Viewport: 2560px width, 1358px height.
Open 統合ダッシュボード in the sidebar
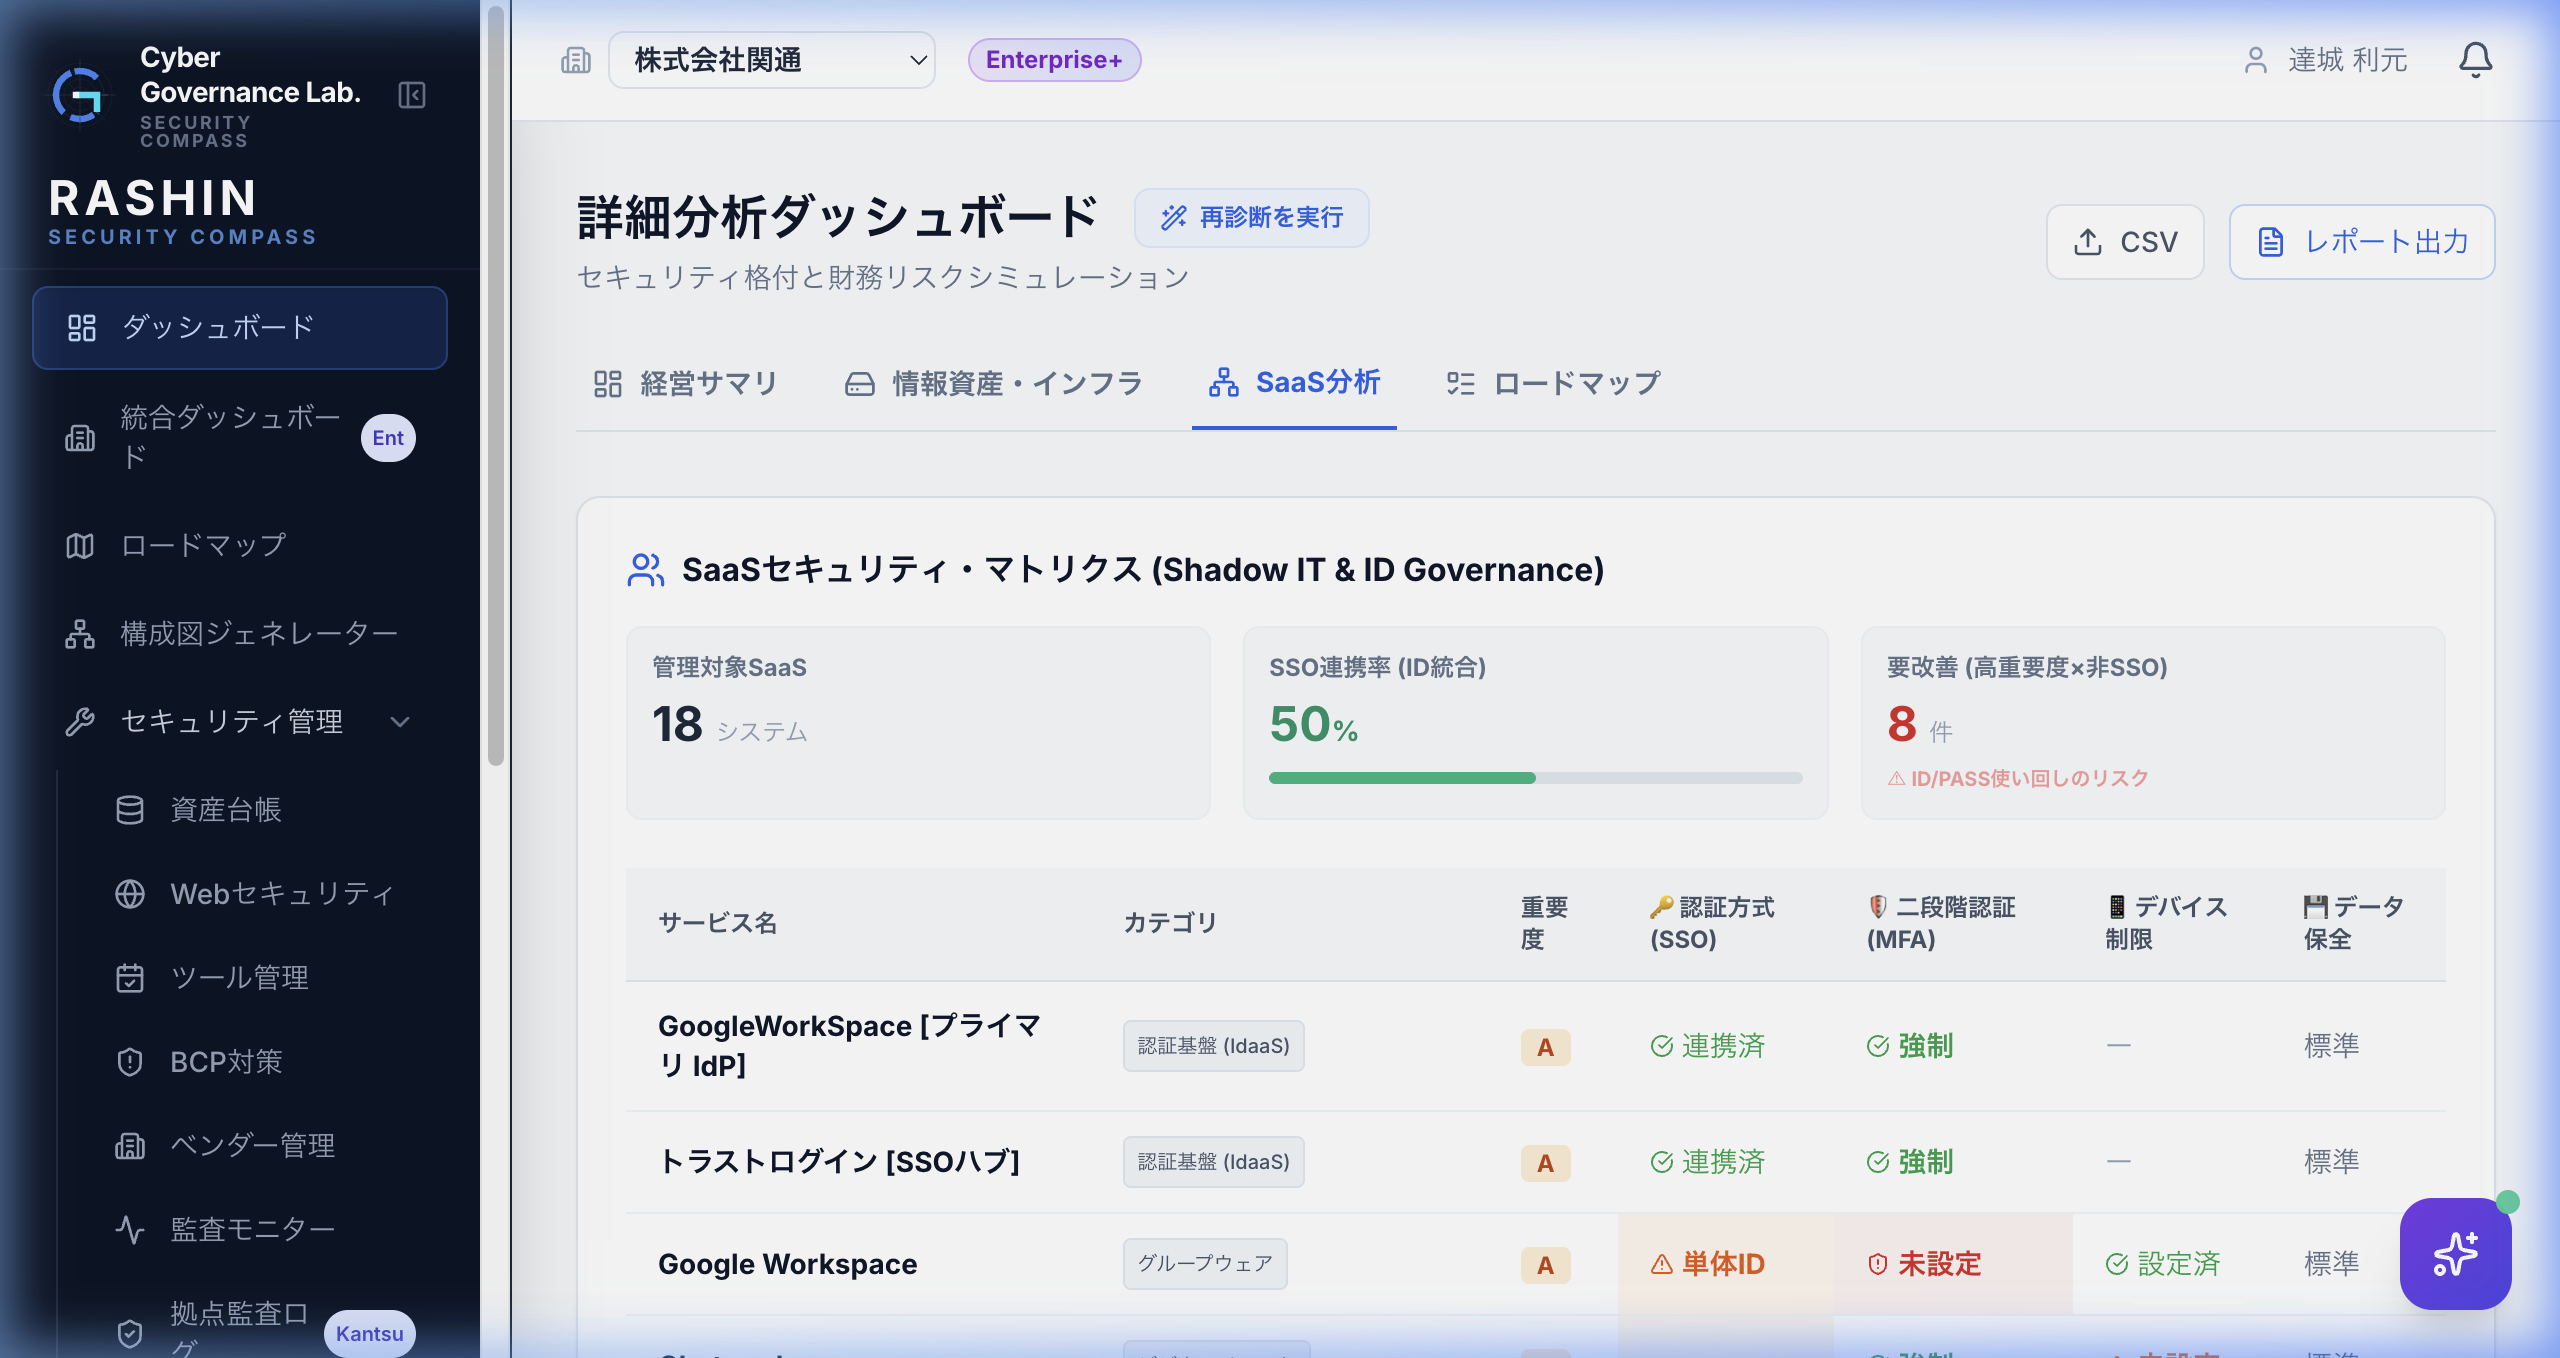[x=240, y=438]
